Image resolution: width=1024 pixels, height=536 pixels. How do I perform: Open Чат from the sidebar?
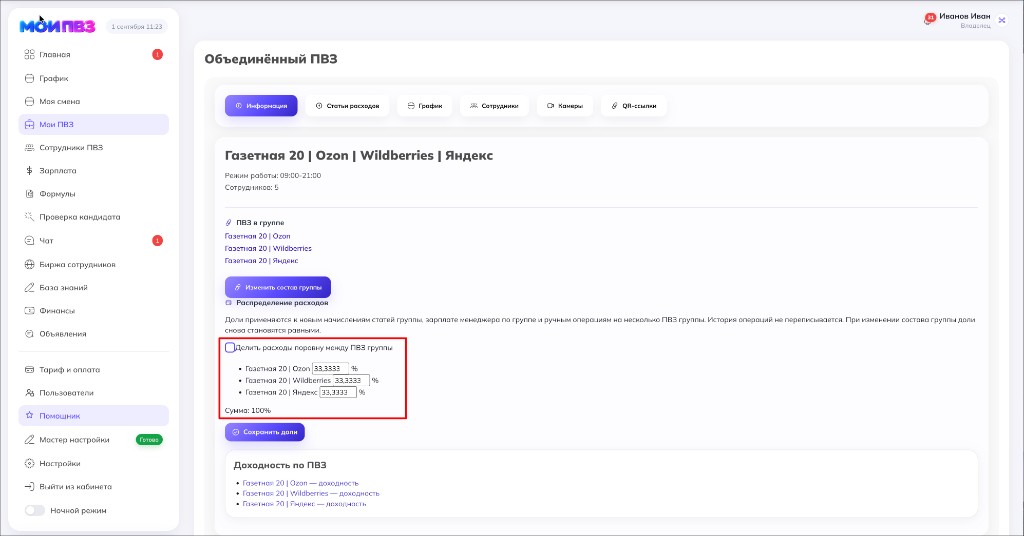point(93,240)
